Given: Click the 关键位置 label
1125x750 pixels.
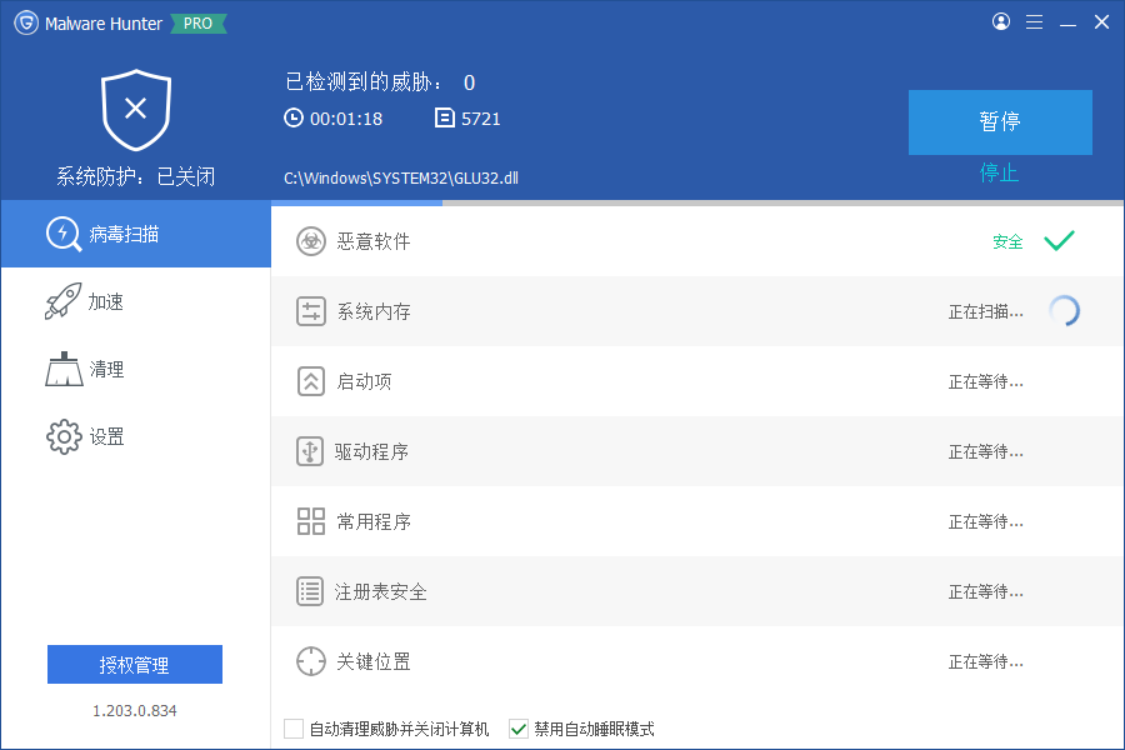Looking at the screenshot, I should pyautogui.click(x=373, y=661).
